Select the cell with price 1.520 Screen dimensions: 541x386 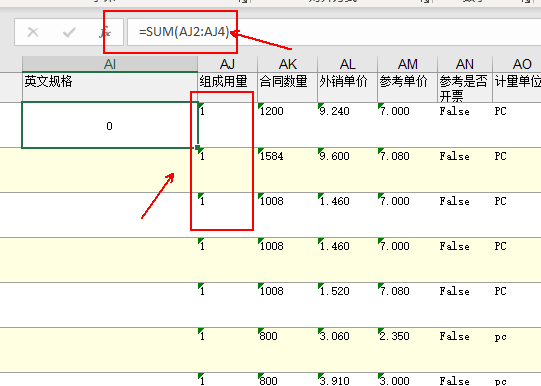click(347, 305)
